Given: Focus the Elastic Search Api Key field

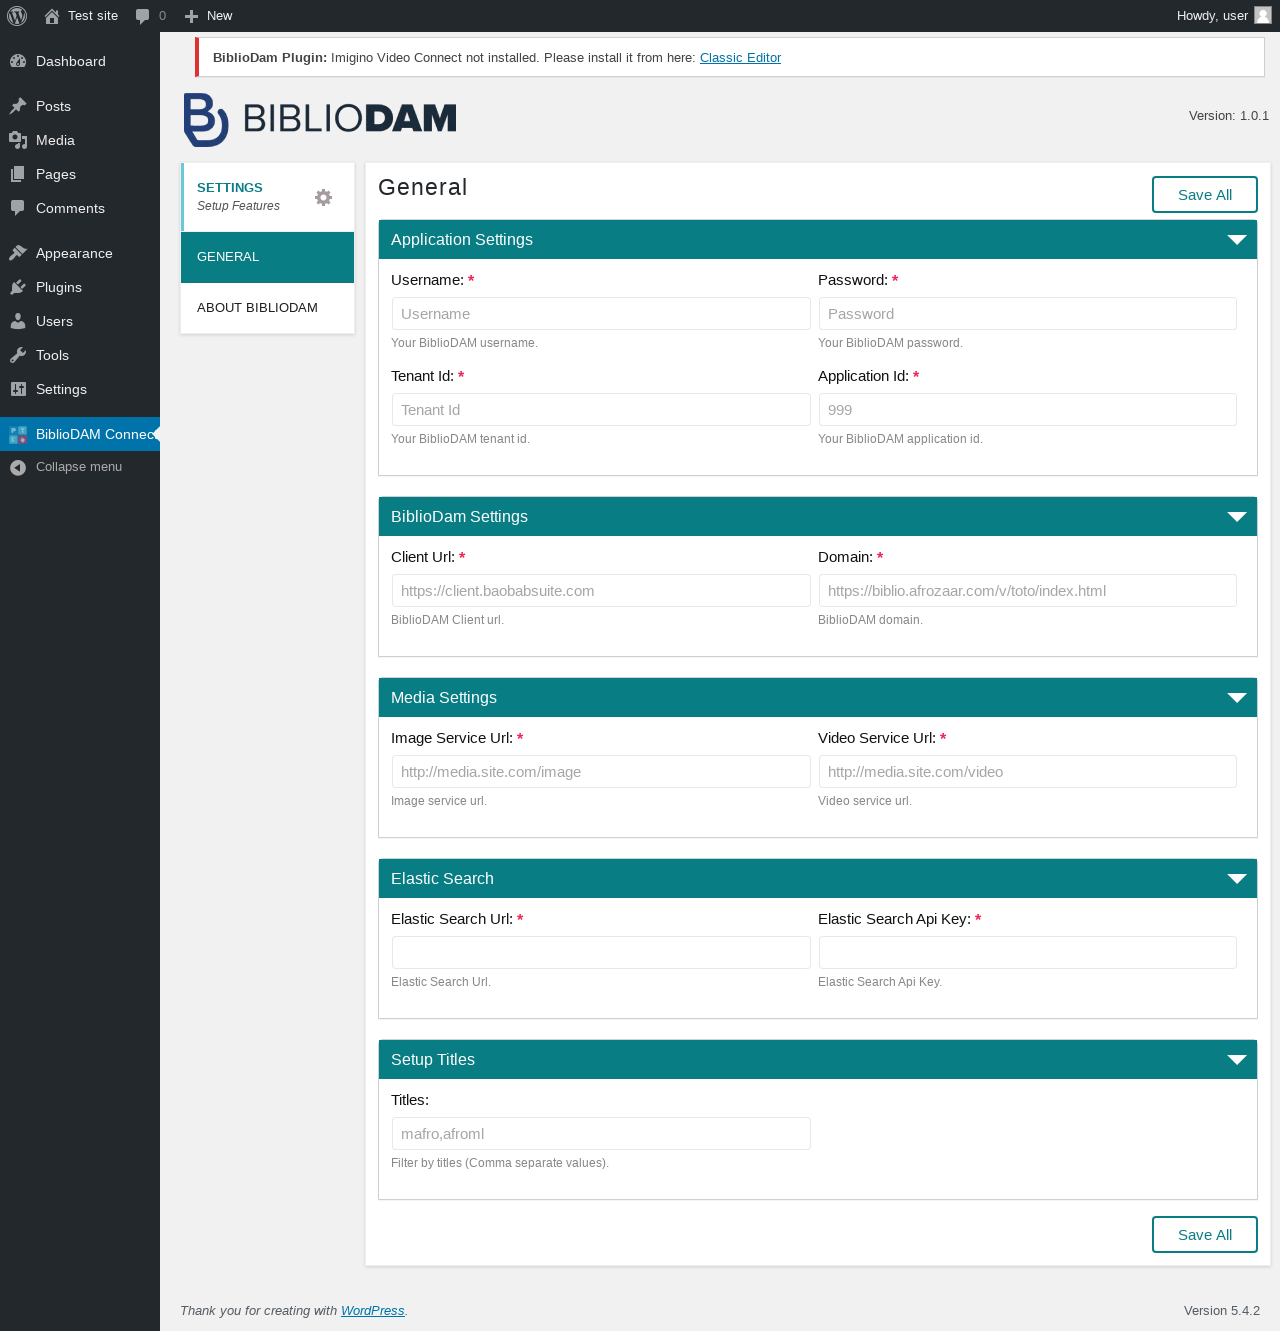Looking at the screenshot, I should (x=1028, y=953).
